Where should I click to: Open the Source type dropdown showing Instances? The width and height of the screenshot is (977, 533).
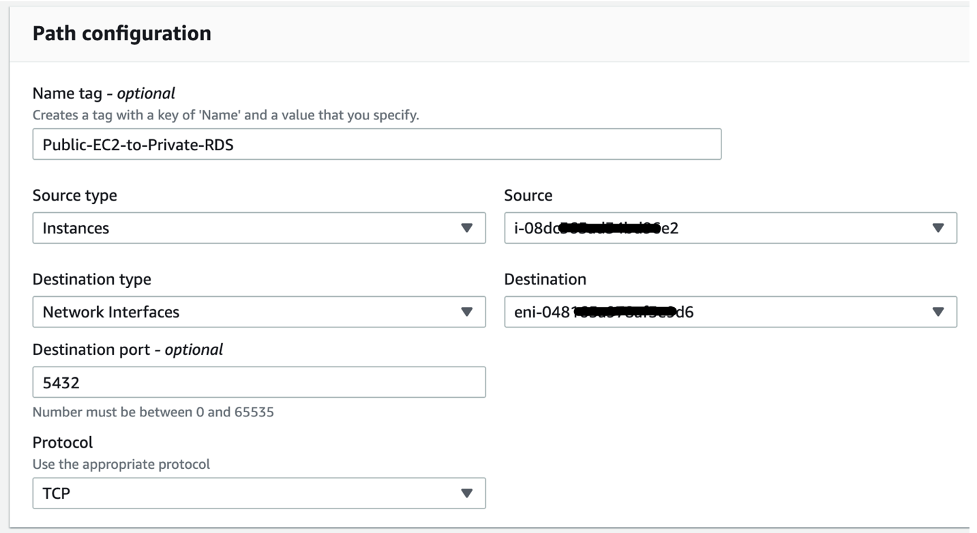[245, 228]
